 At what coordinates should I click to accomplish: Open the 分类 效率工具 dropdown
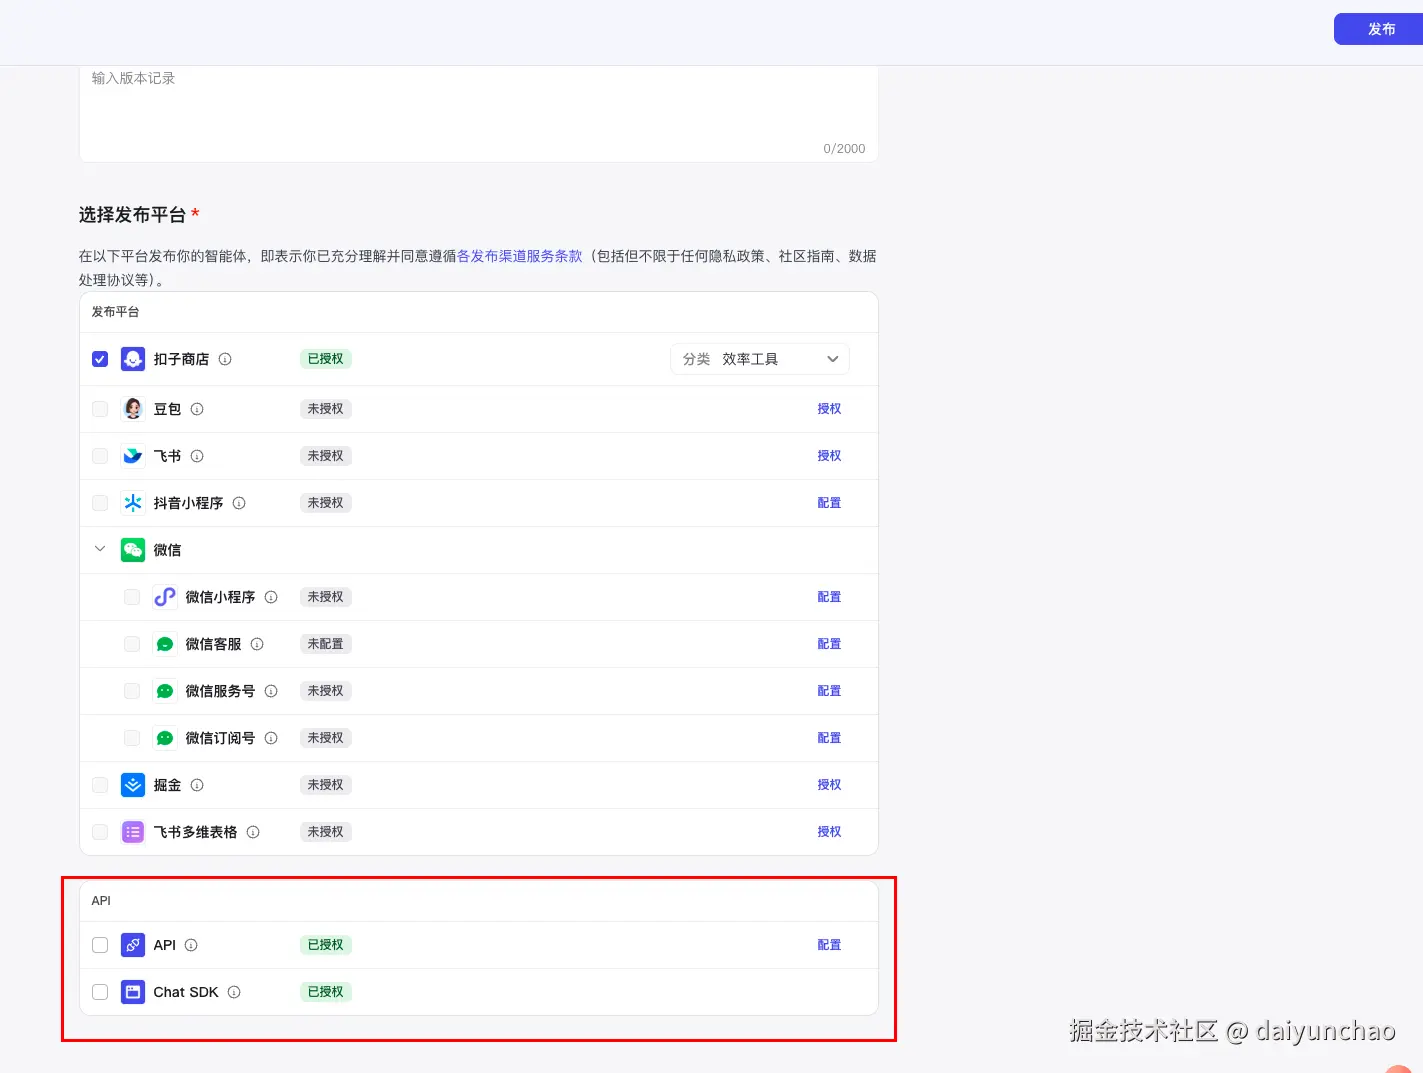(760, 359)
